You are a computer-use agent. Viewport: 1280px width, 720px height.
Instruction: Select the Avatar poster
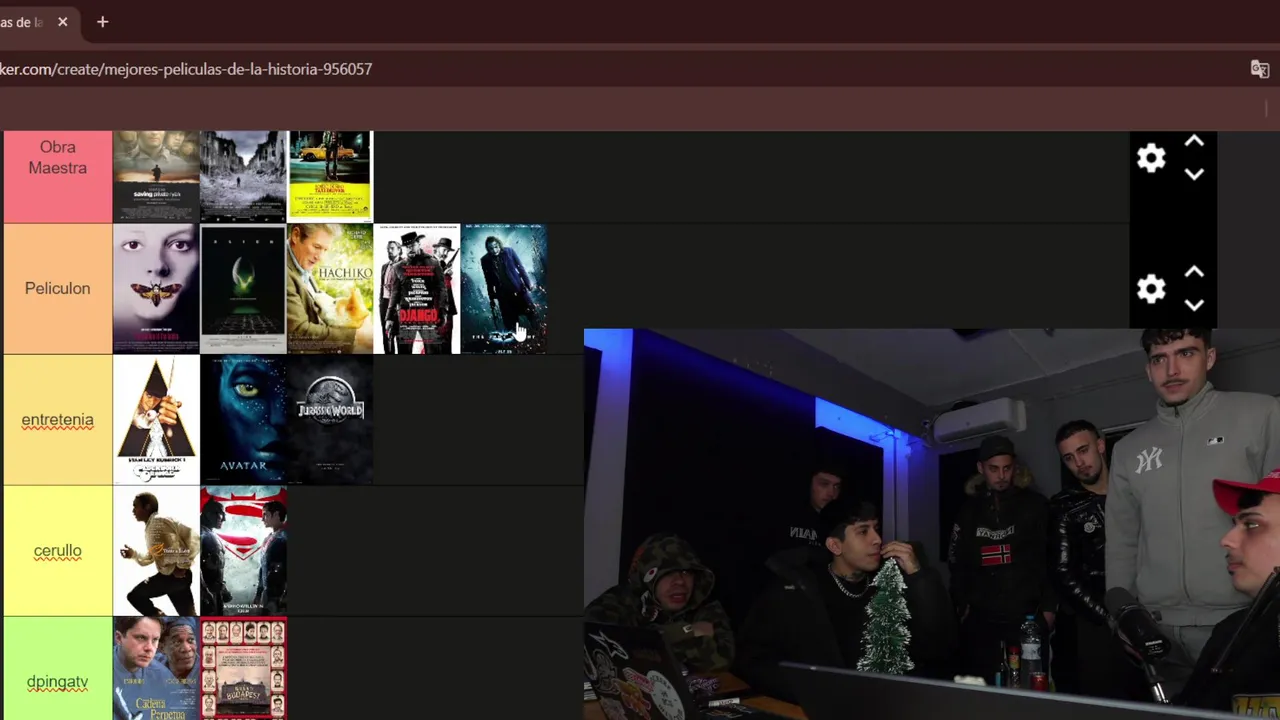[x=243, y=420]
